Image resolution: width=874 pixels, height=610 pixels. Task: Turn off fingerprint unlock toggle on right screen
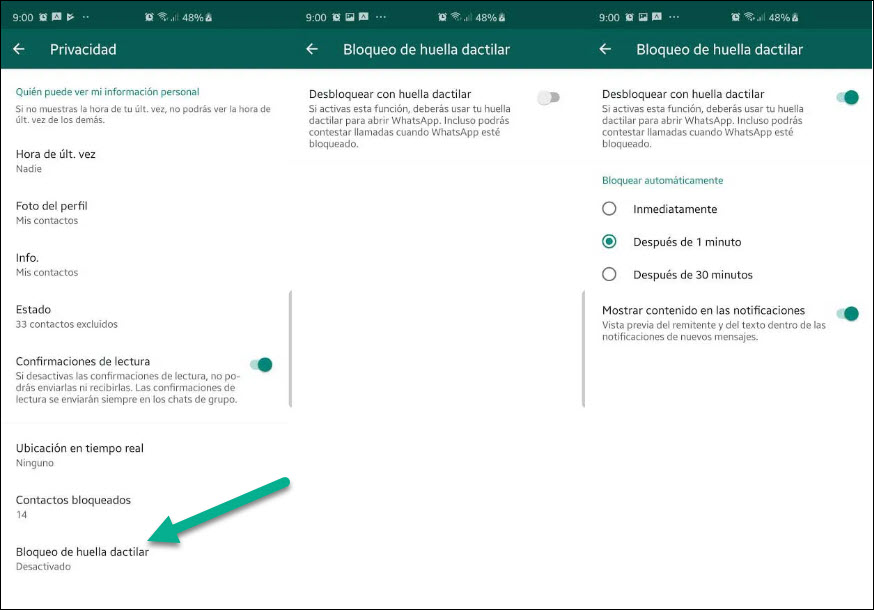coord(846,97)
